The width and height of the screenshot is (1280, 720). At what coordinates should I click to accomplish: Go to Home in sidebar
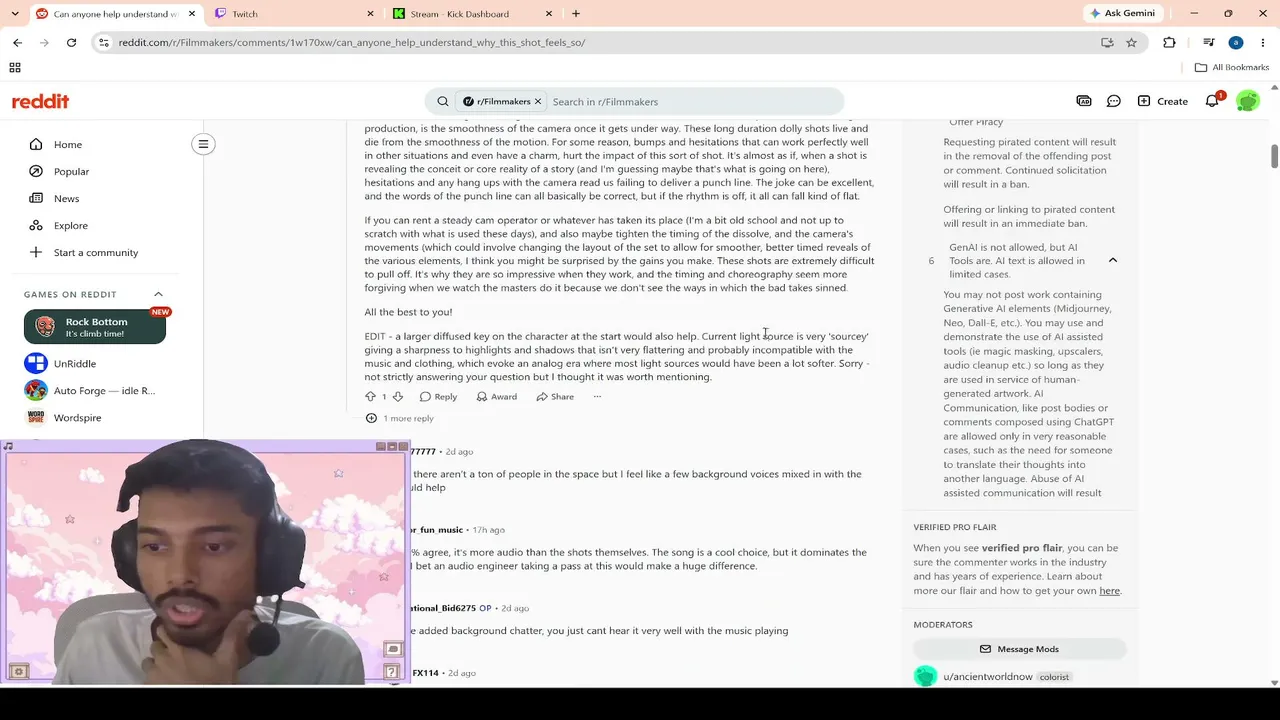[x=68, y=144]
